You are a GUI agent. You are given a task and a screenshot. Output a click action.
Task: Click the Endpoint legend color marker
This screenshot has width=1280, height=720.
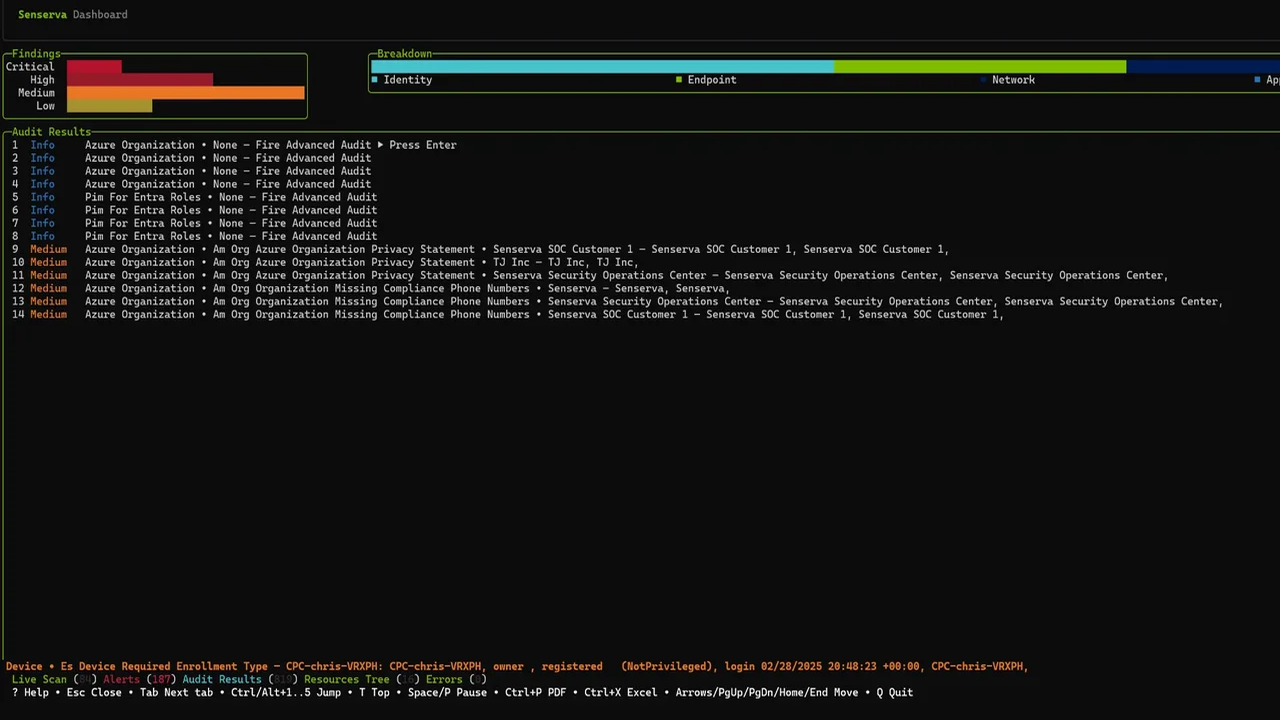tap(679, 80)
